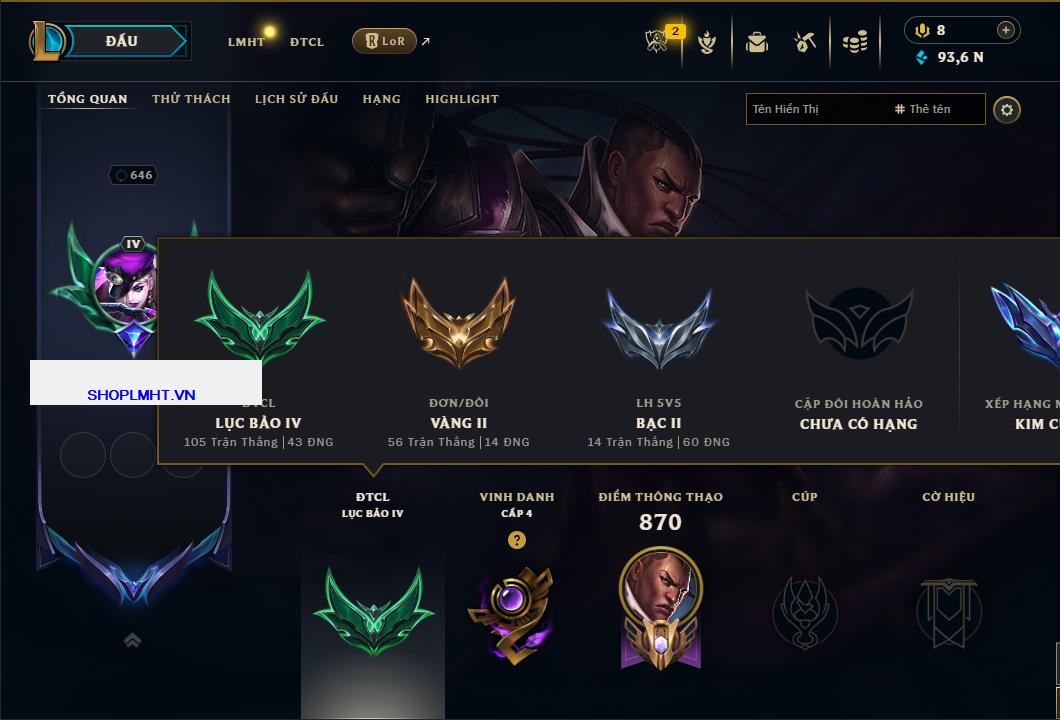Open the Collection backpack icon

756,42
